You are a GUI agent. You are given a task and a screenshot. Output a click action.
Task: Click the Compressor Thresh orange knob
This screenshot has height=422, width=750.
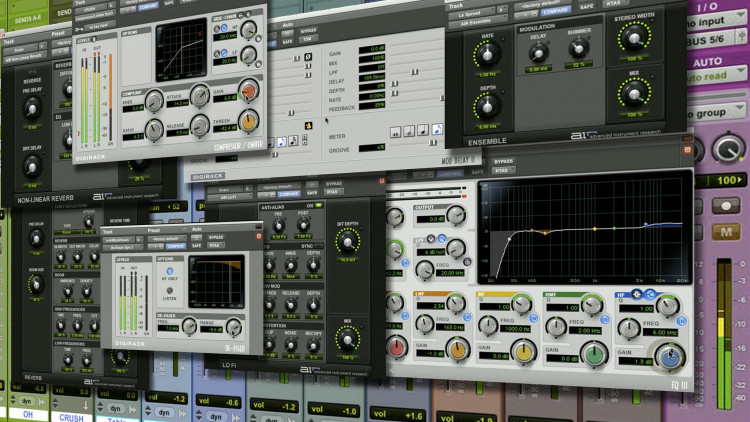coord(248,122)
